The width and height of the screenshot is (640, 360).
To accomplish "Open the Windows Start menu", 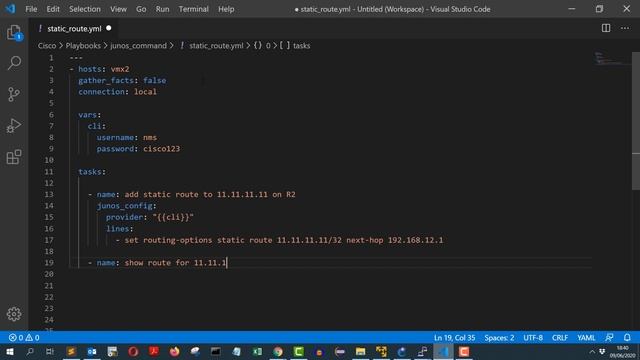I will point(9,351).
